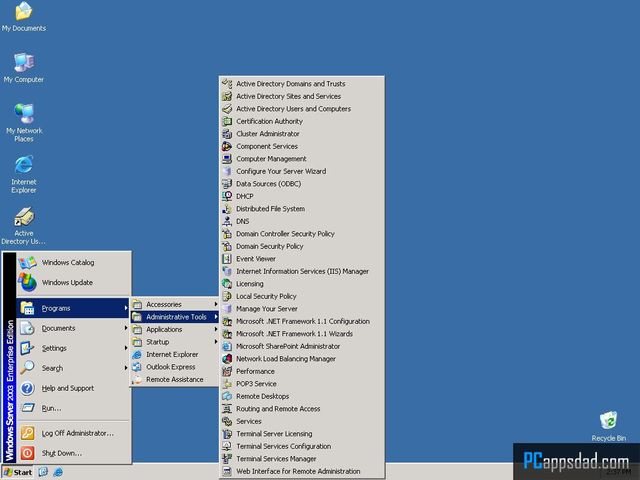Open Help and Support
640x480 pixels.
73,388
